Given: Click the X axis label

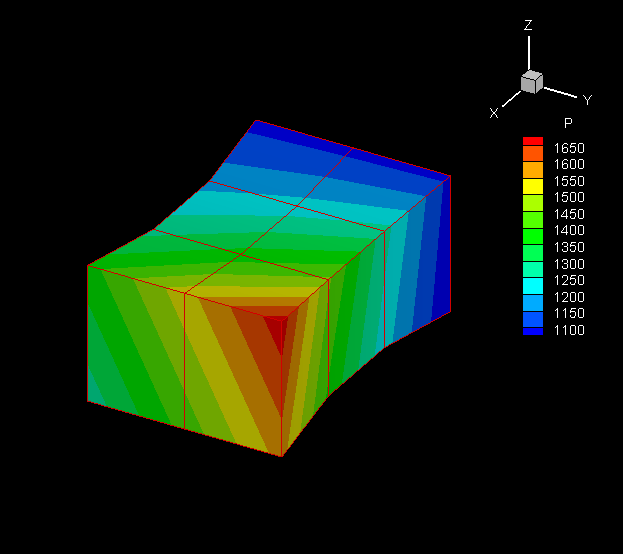Looking at the screenshot, I should (x=493, y=113).
